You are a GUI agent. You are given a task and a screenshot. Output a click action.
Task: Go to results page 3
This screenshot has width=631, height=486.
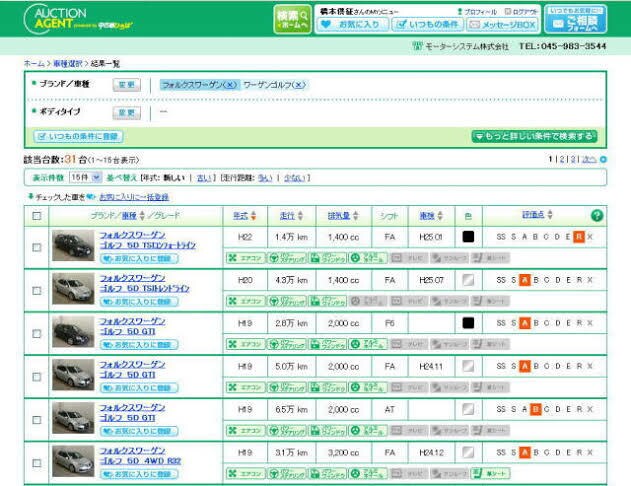pyautogui.click(x=573, y=159)
